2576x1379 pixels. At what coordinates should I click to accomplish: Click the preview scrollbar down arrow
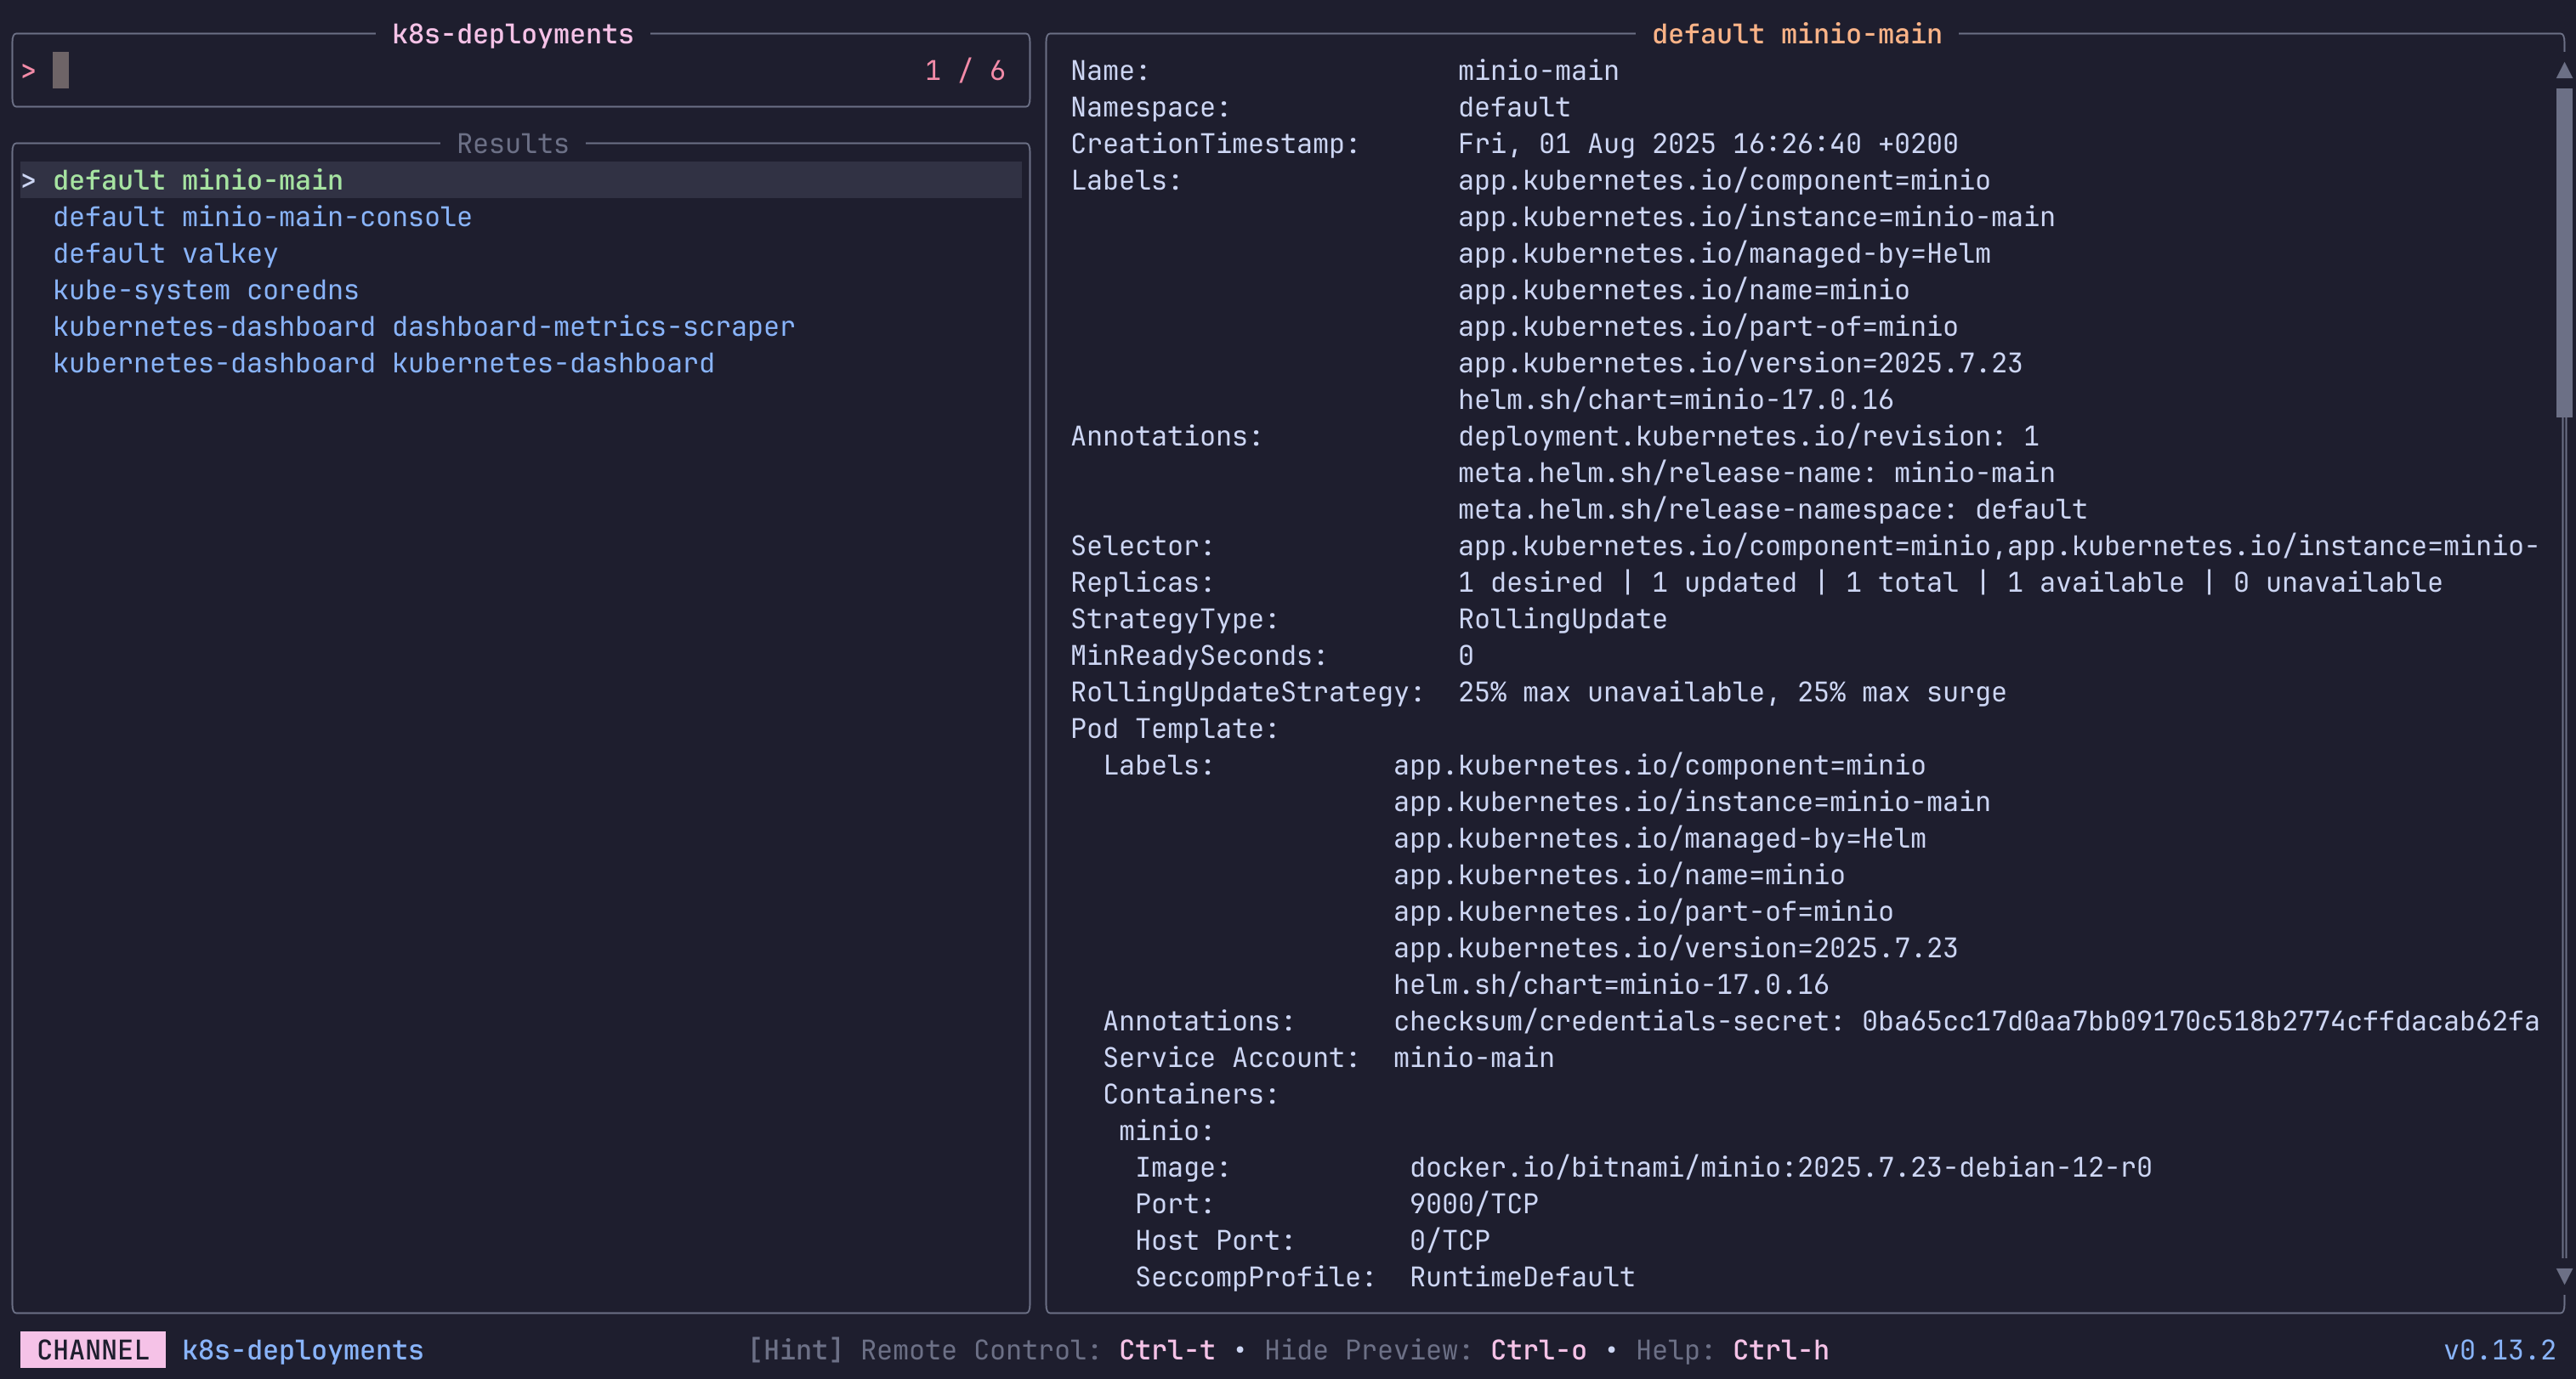pos(2563,1277)
